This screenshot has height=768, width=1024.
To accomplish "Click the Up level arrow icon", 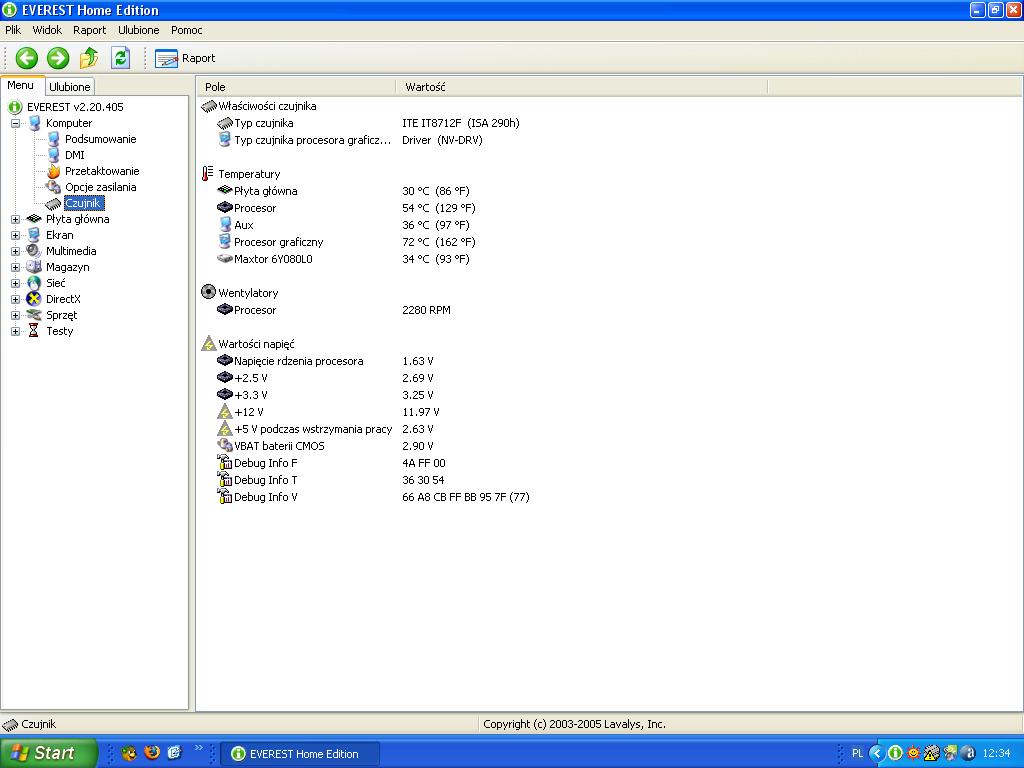I will [89, 58].
